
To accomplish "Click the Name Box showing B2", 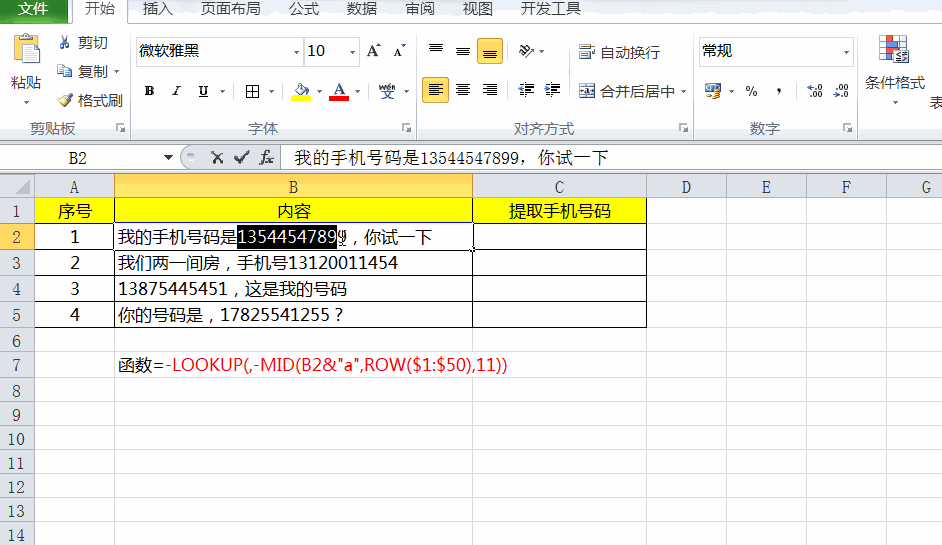I will [78, 158].
